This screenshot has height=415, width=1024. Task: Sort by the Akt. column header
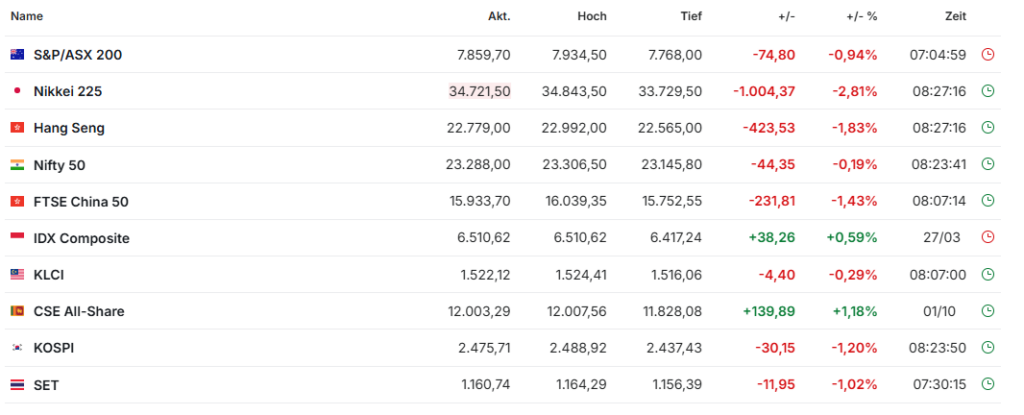499,16
